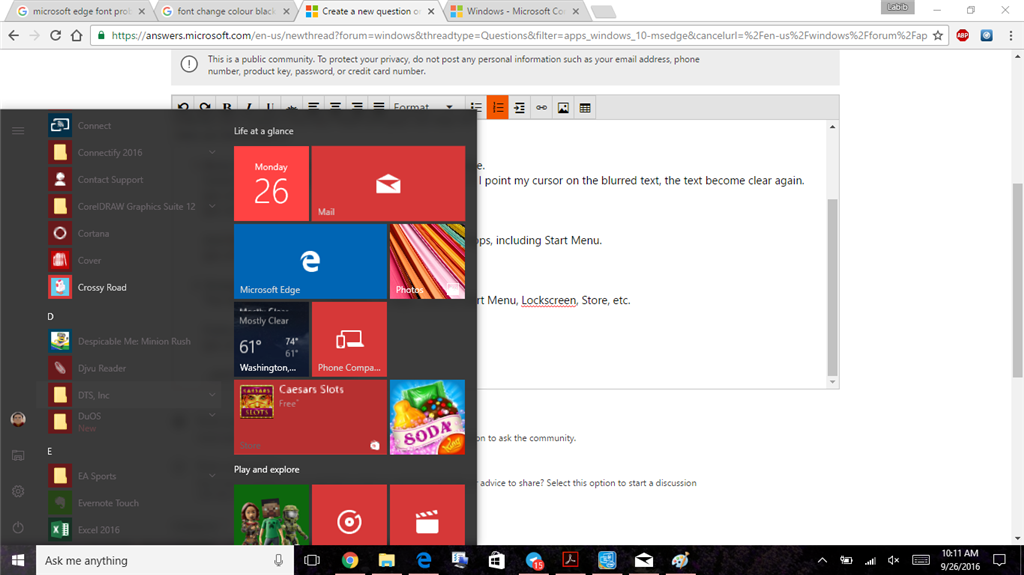Image resolution: width=1024 pixels, height=575 pixels.
Task: Open Adobe Reader from the taskbar
Action: [x=570, y=561]
